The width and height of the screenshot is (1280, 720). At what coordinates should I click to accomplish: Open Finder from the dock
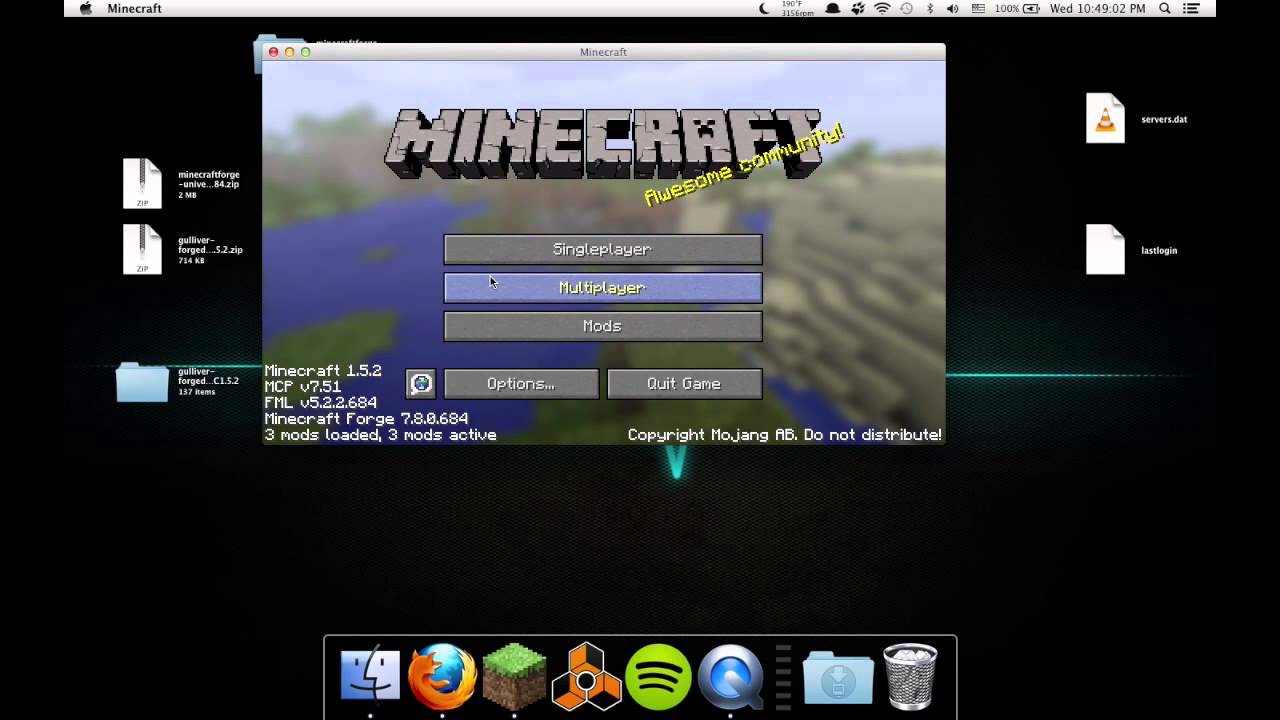370,677
